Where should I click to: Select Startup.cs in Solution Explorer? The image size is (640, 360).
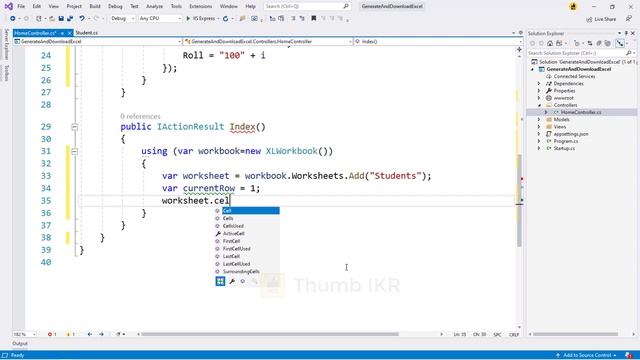(x=564, y=148)
